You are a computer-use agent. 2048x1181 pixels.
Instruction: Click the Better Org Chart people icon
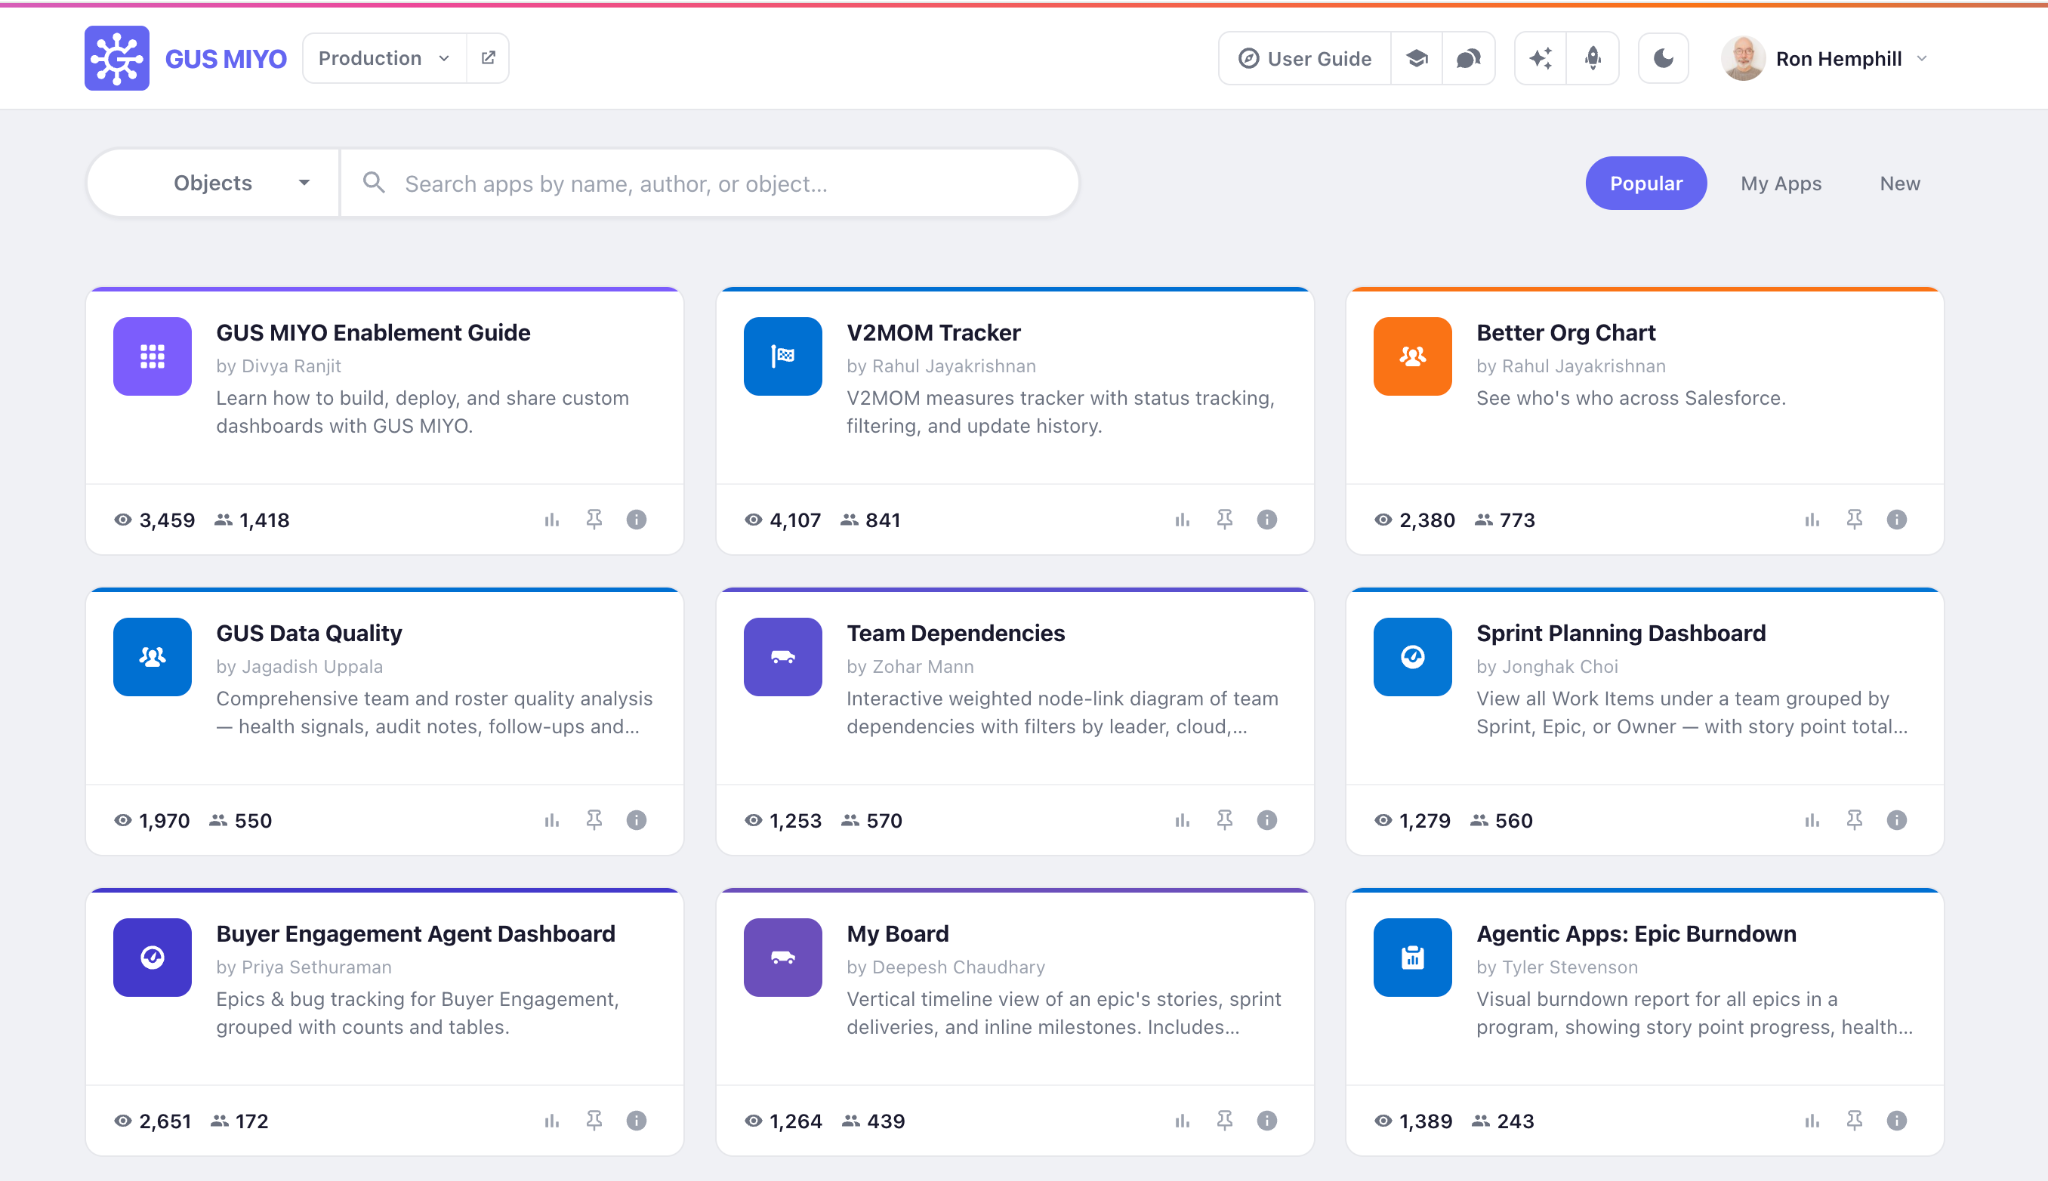(1413, 356)
